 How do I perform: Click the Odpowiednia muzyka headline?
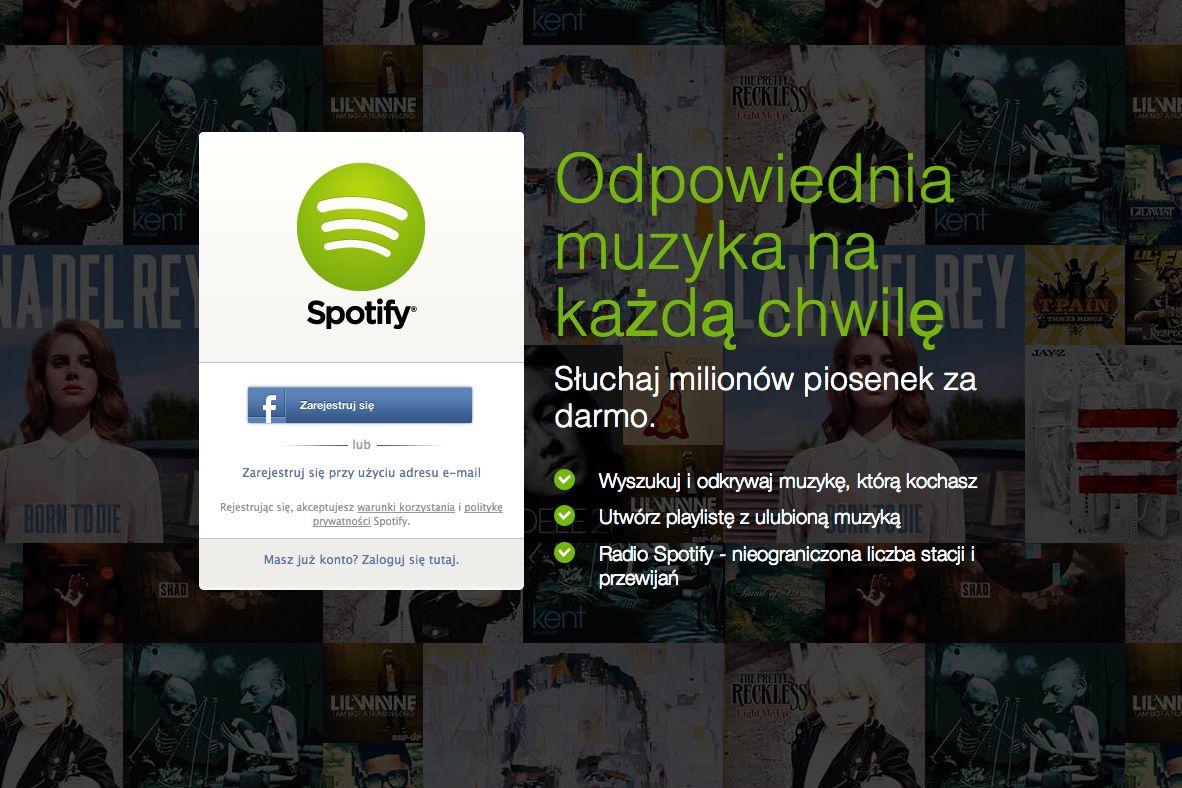pos(754,247)
